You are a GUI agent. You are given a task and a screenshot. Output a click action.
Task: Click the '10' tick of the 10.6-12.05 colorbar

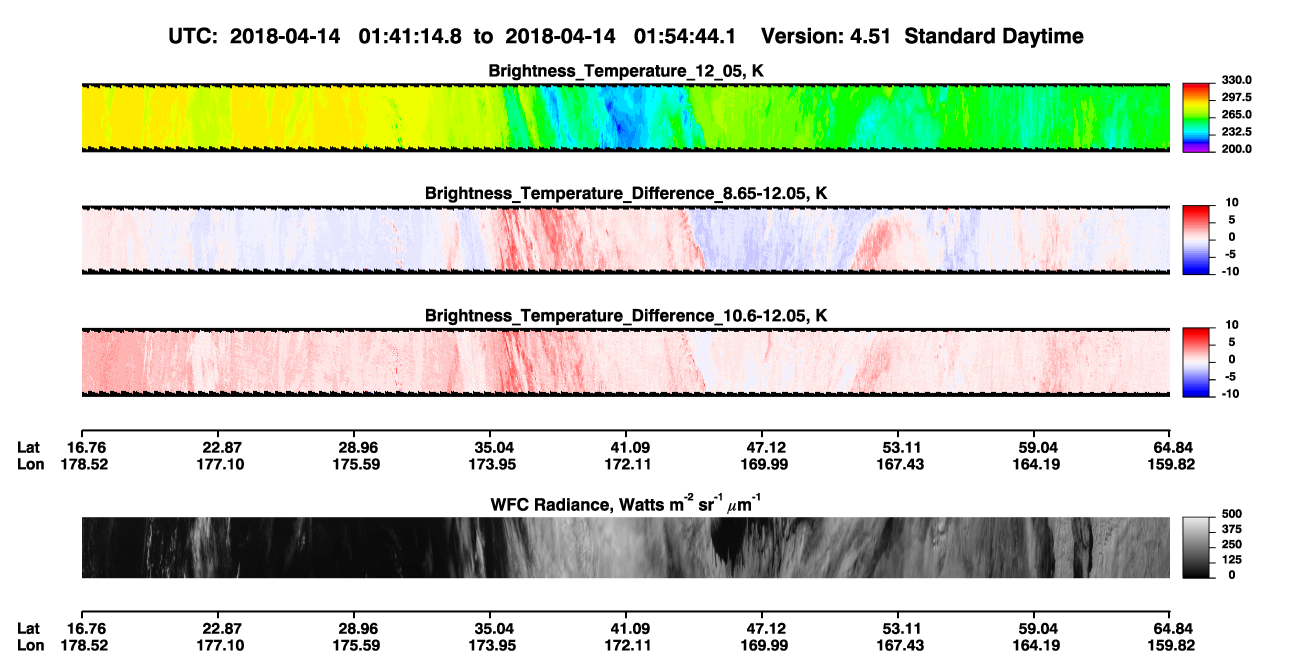(x=1233, y=325)
